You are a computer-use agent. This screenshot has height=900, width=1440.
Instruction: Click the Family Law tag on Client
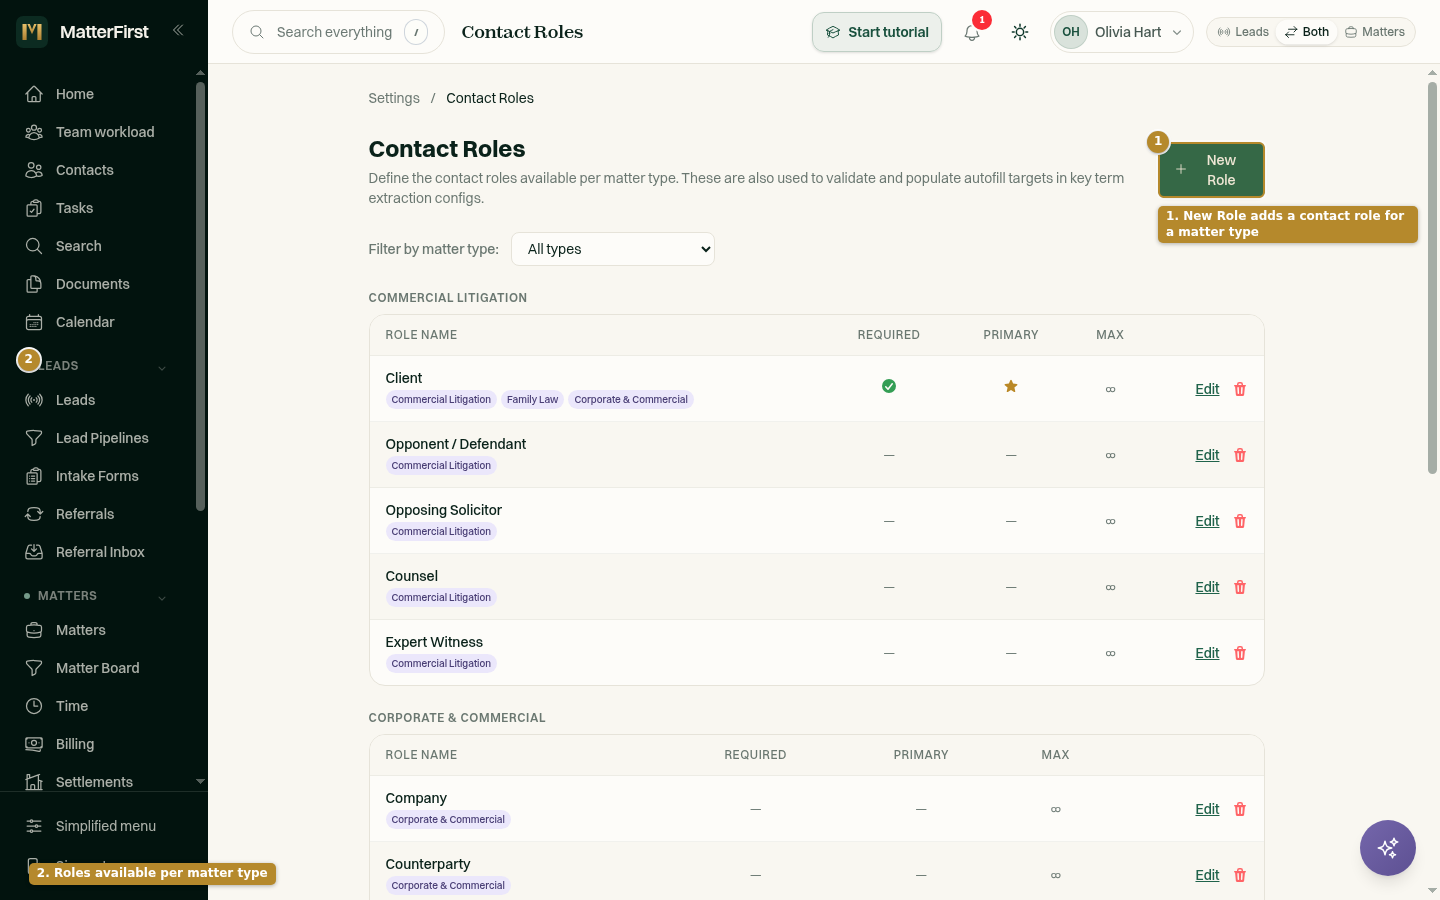532,399
